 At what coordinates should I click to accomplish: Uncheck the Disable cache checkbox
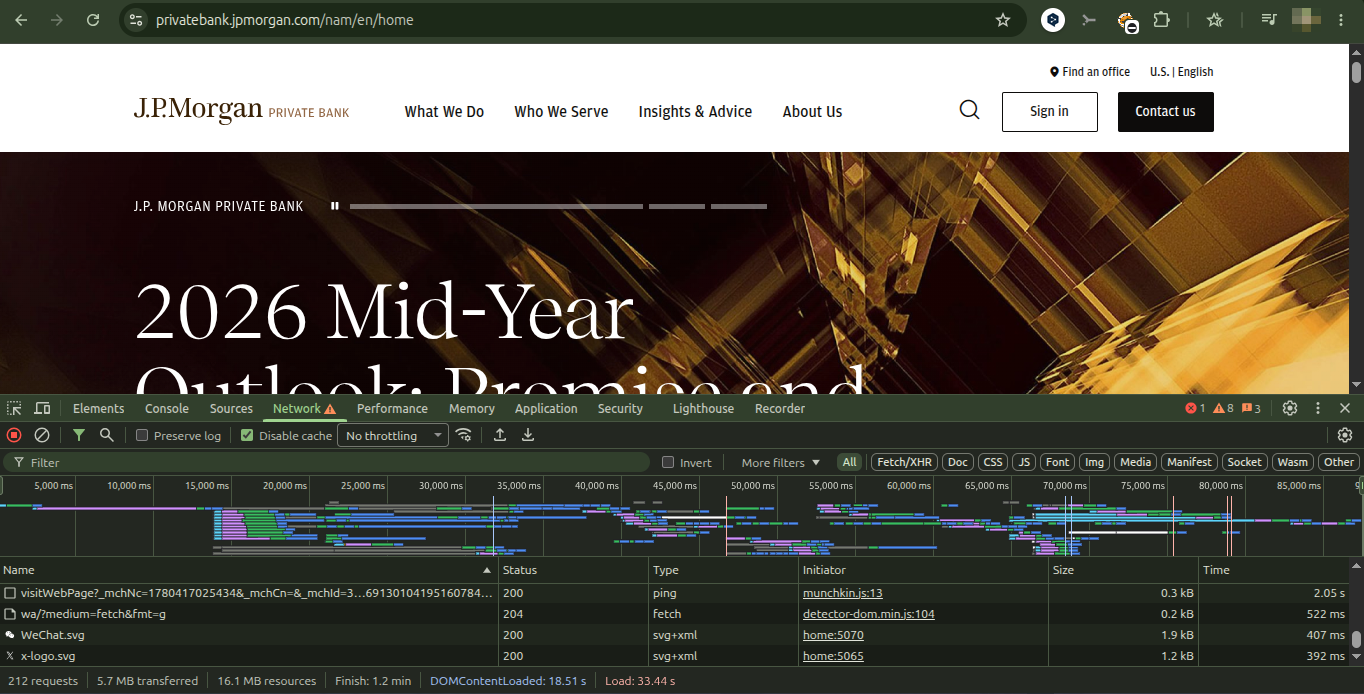(x=247, y=436)
